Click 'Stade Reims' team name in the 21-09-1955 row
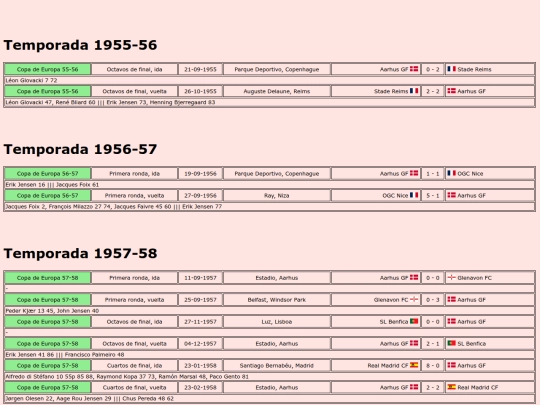The height and width of the screenshot is (405, 540). click(474, 69)
